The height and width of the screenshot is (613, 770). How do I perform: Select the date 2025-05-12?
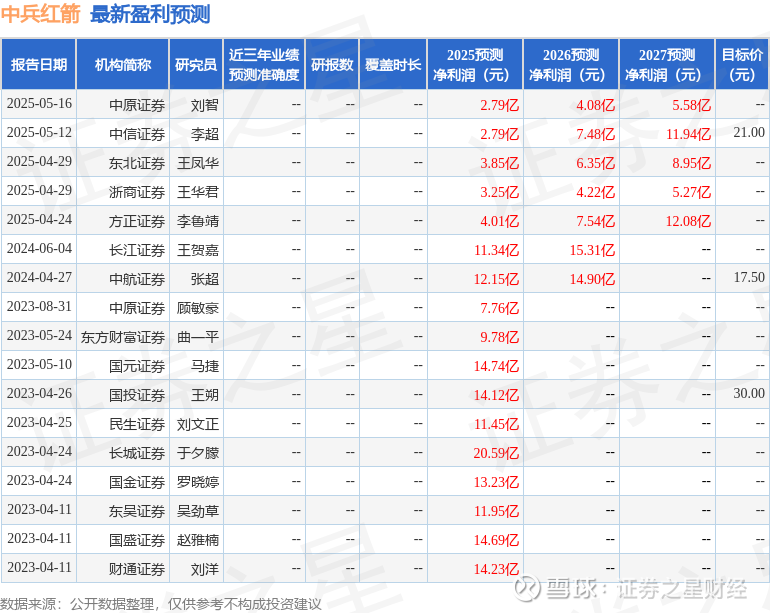[39, 133]
